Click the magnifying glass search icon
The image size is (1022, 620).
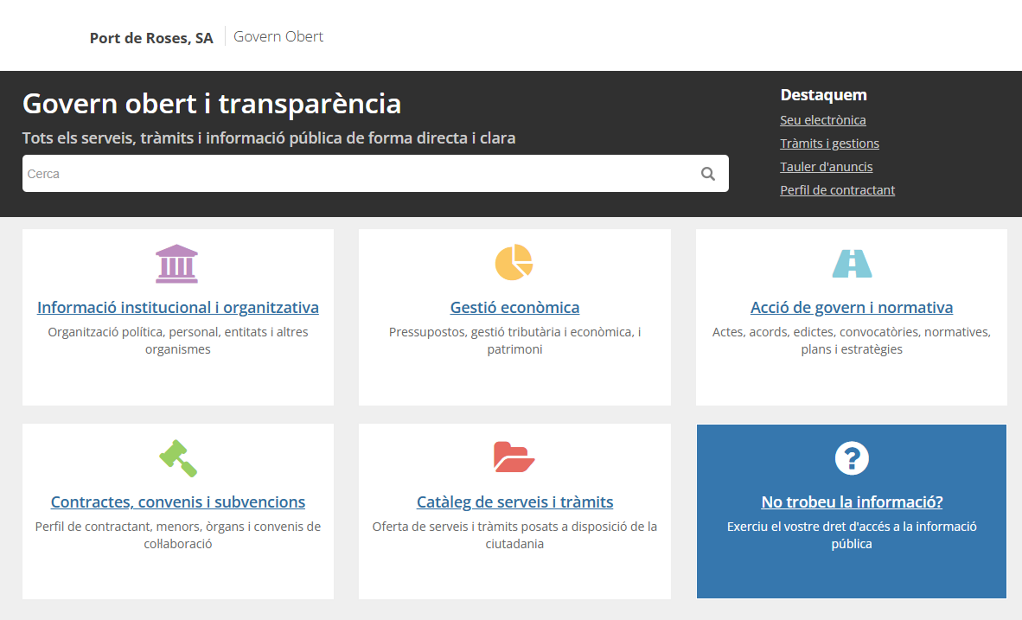708,174
